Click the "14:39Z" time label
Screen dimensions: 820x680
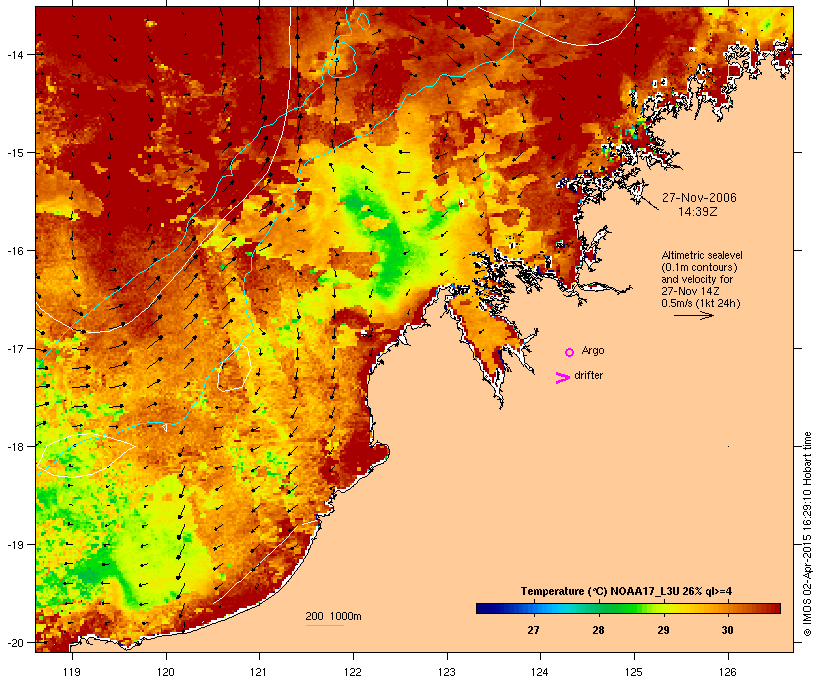pyautogui.click(x=698, y=212)
